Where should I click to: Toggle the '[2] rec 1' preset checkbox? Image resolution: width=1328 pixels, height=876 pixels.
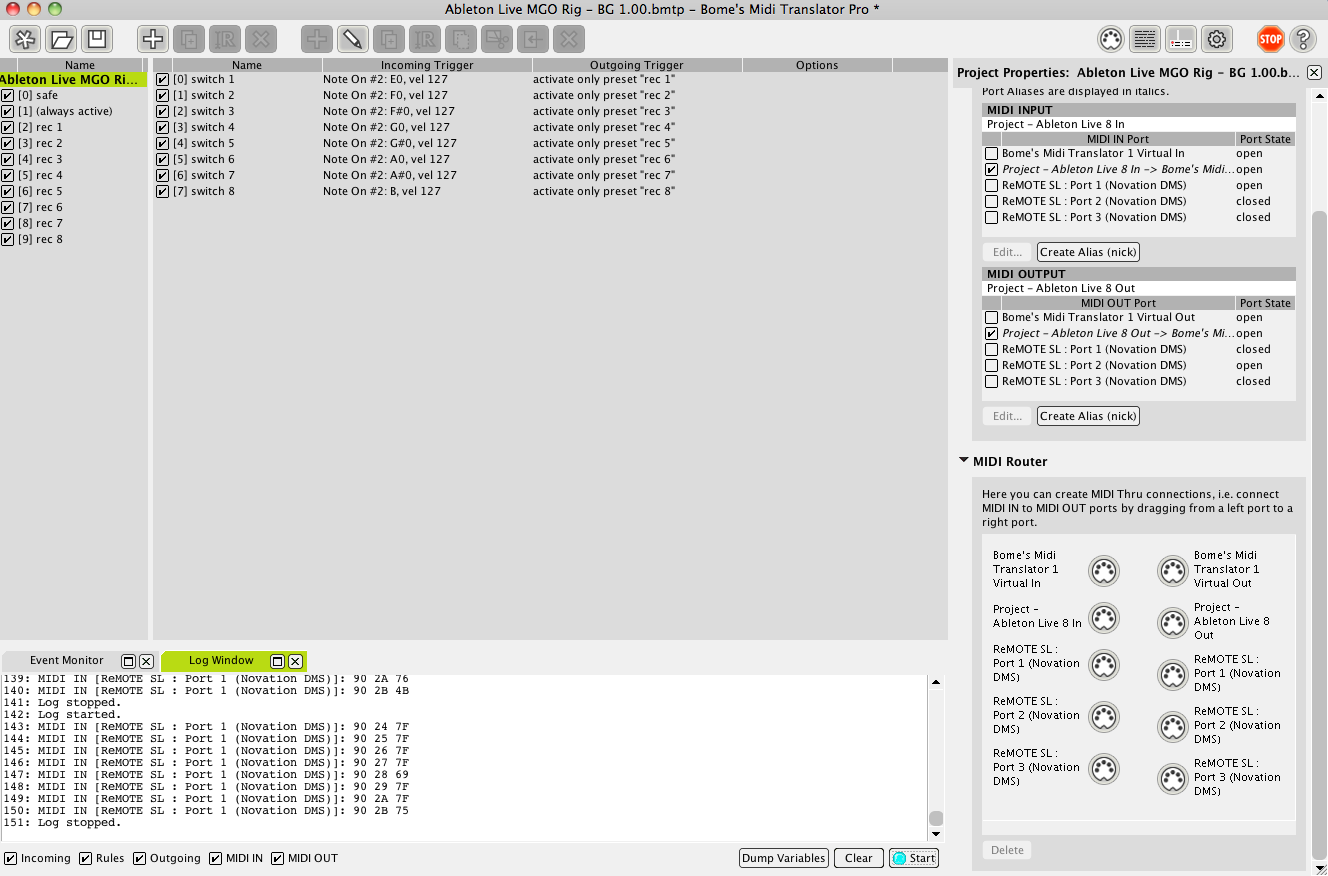click(x=8, y=127)
